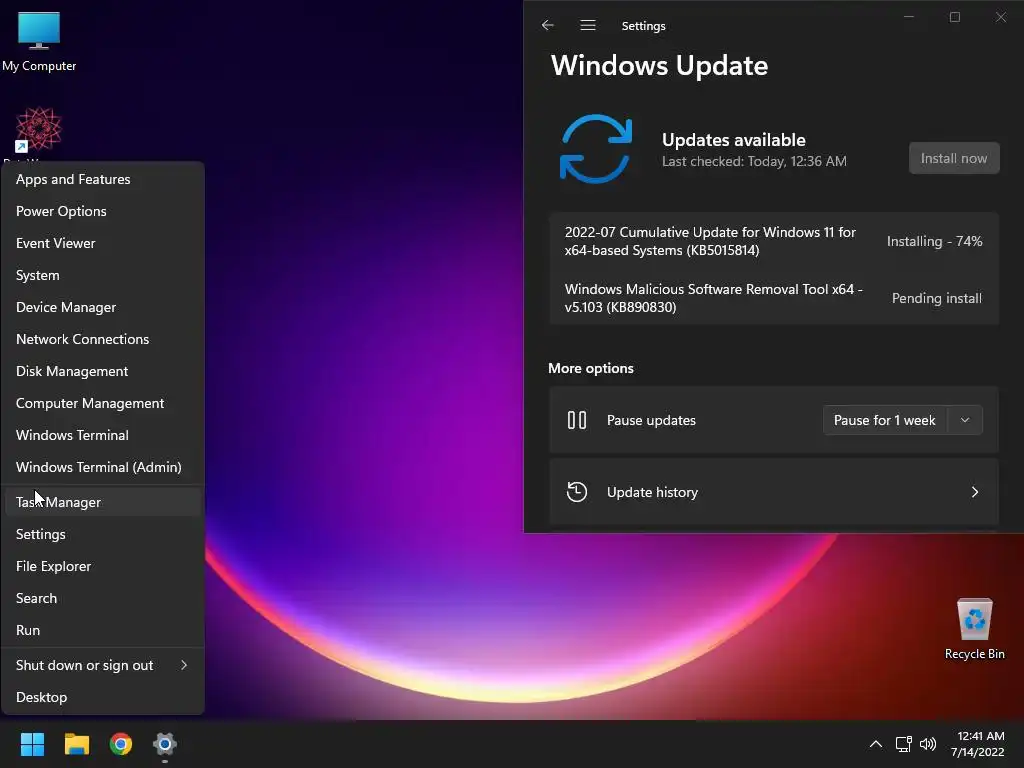The height and width of the screenshot is (768, 1024).
Task: Open the pause duration dropdown arrow
Action: pos(965,420)
